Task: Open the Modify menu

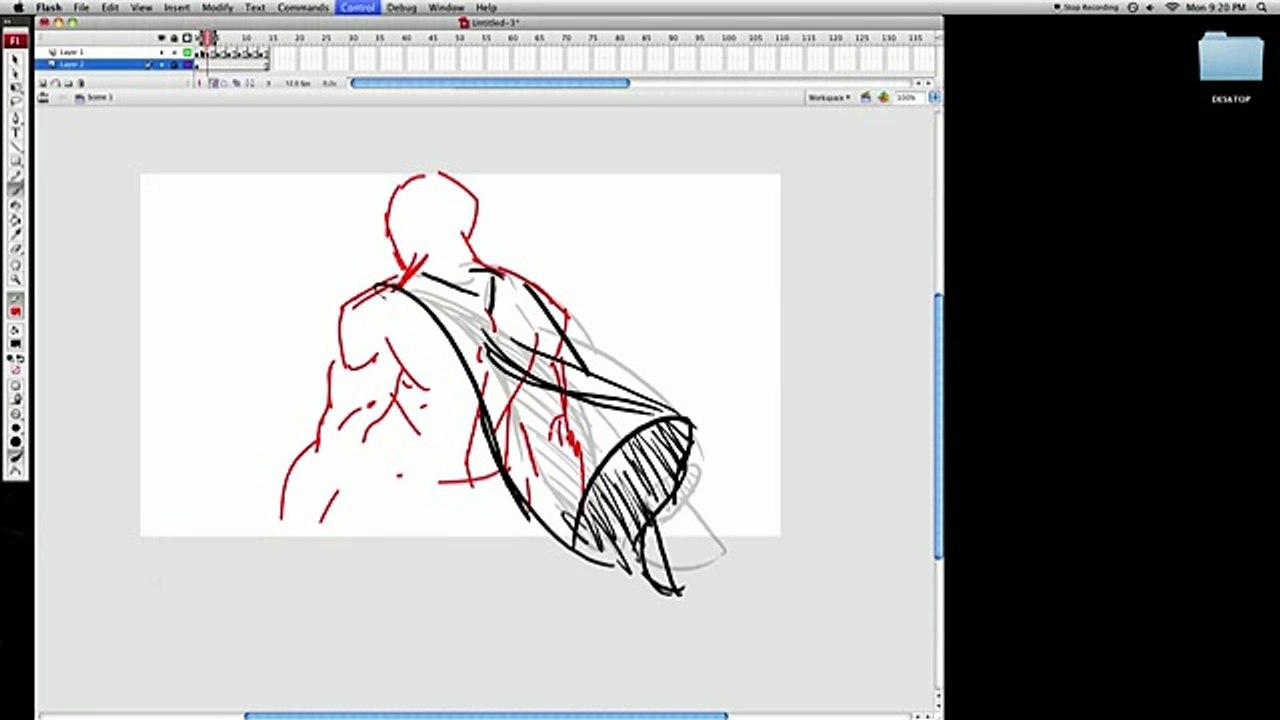Action: pos(217,7)
